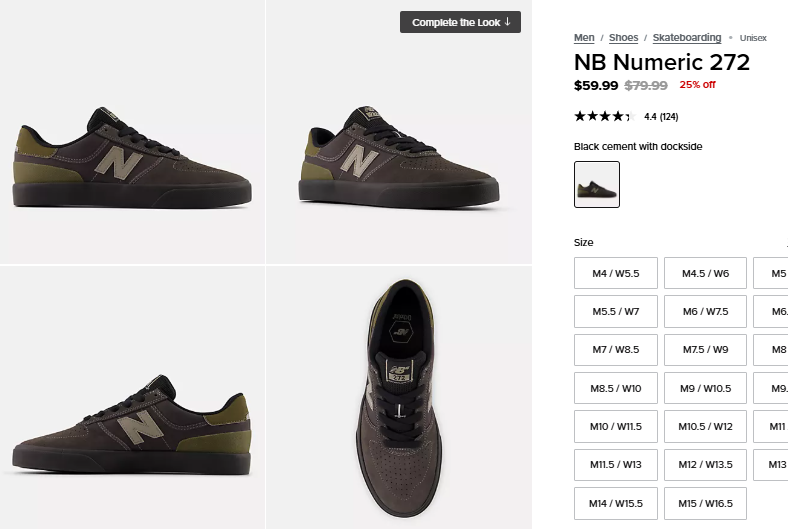Open the Skateboarding category link

pyautogui.click(x=687, y=38)
